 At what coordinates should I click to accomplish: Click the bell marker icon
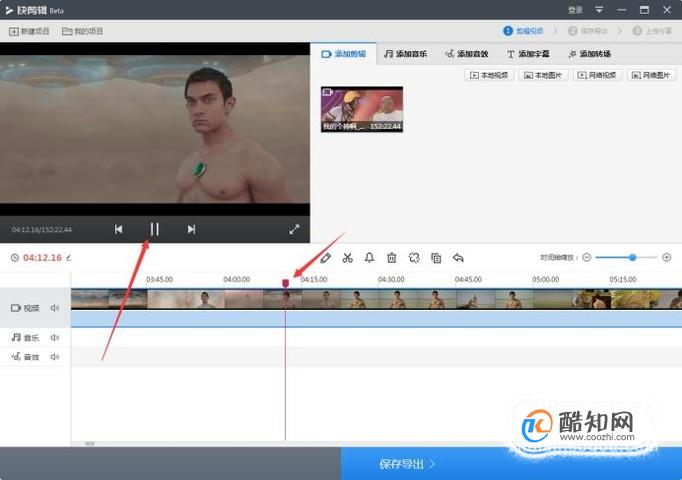pyautogui.click(x=369, y=258)
